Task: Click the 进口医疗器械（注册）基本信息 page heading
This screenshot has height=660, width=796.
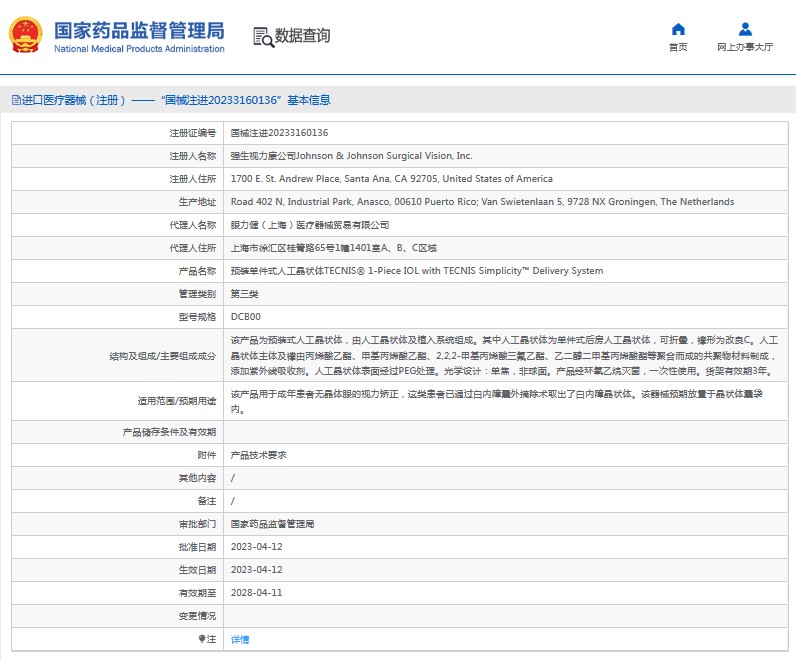Action: (176, 100)
